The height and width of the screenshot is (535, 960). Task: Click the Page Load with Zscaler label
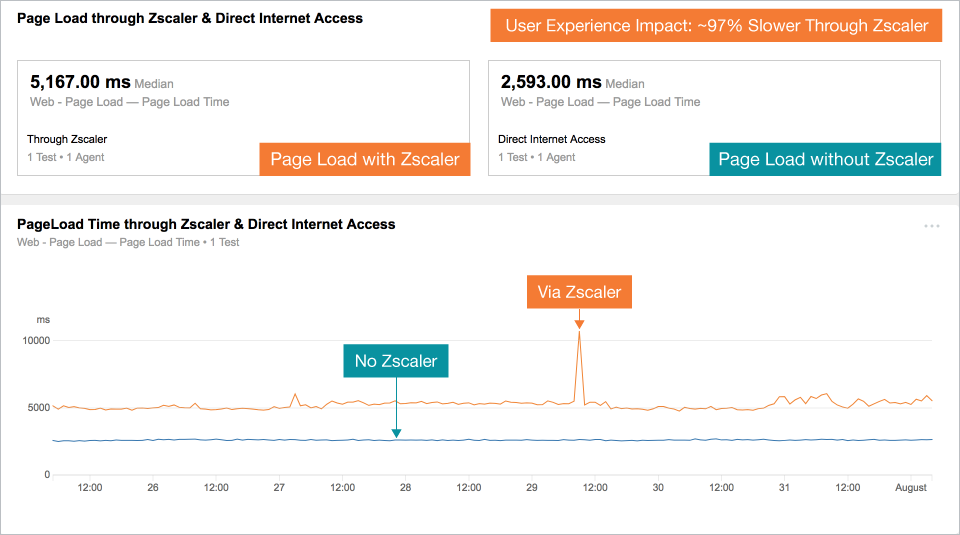[364, 159]
